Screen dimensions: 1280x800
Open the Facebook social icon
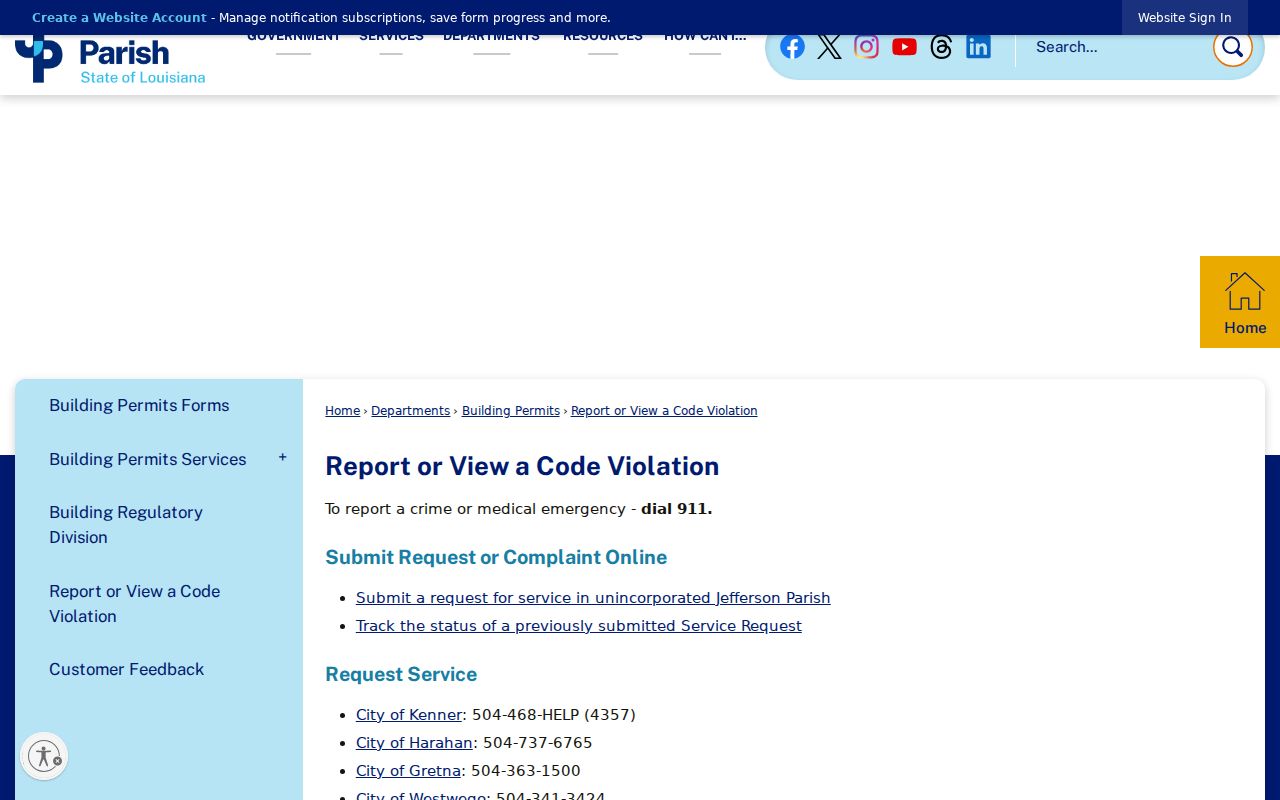(792, 47)
